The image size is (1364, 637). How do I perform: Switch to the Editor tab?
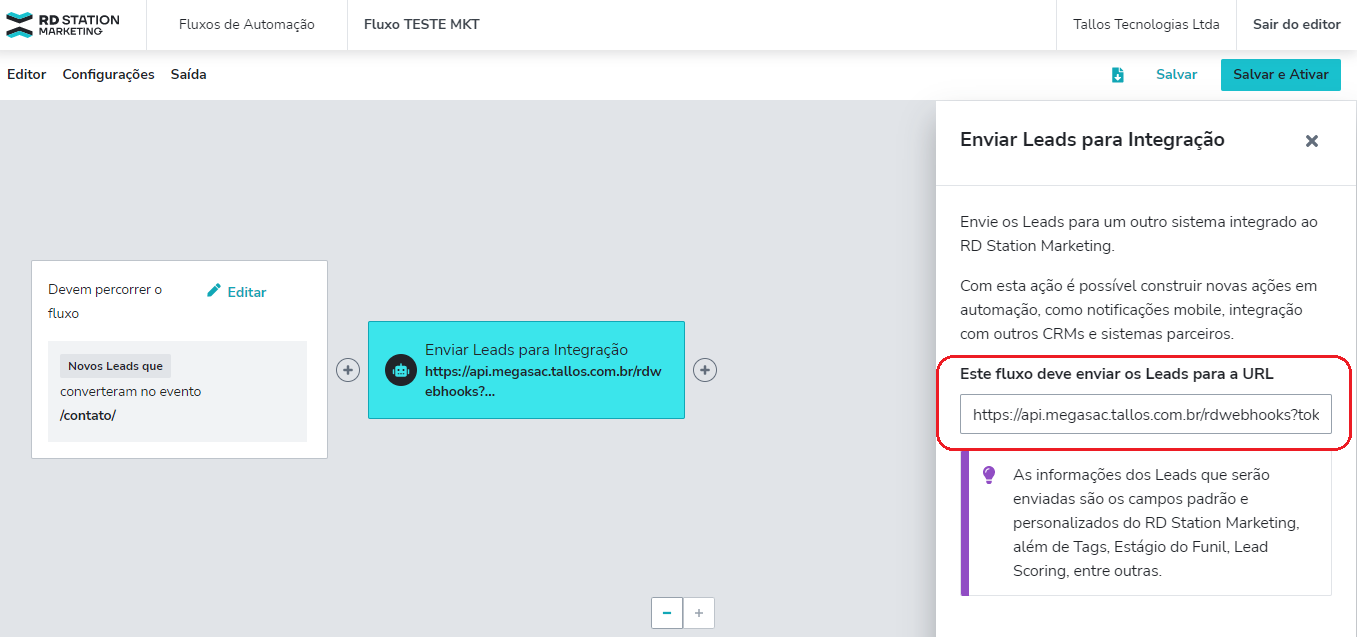click(x=27, y=74)
